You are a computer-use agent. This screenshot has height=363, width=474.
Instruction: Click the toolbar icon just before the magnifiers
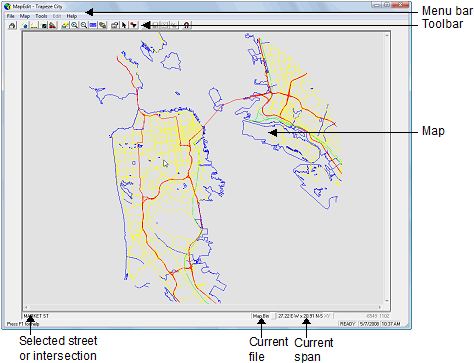click(65, 25)
